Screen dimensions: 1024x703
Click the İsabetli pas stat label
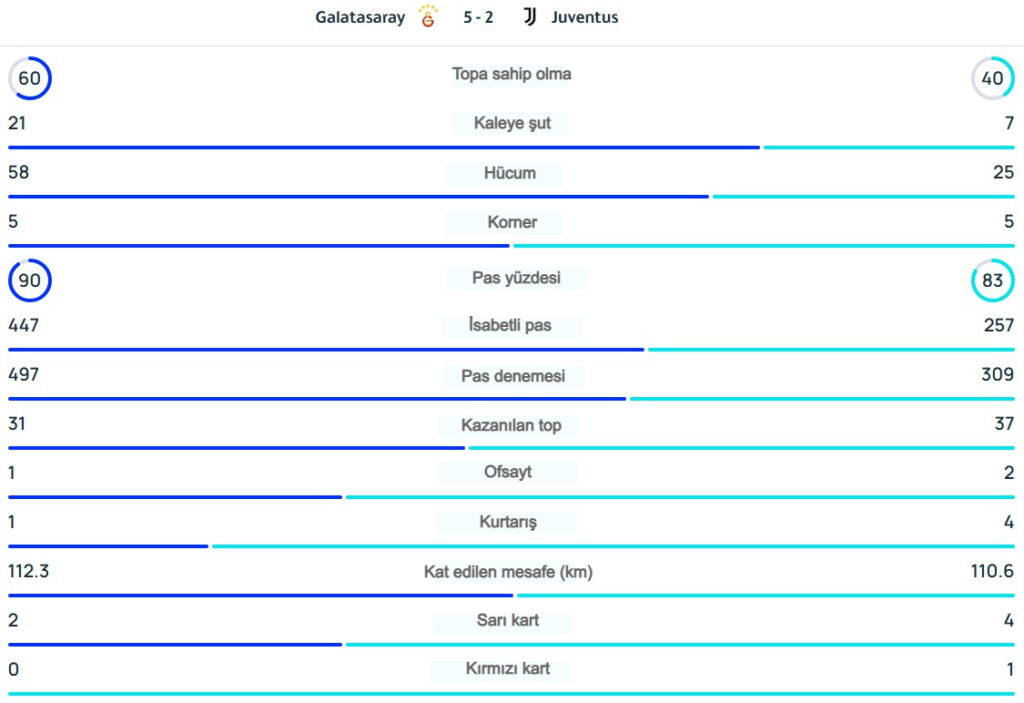[510, 325]
